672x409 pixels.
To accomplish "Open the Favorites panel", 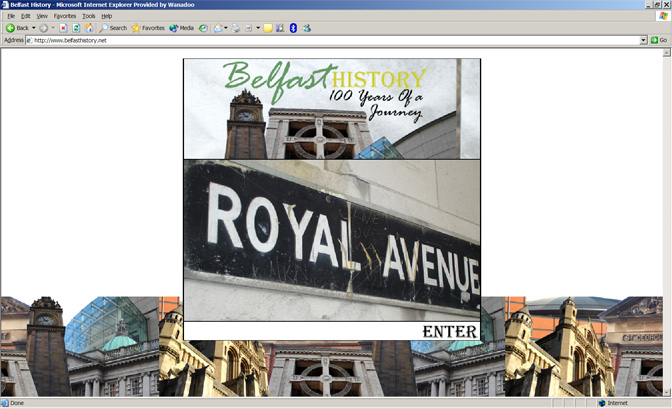I will tap(147, 28).
